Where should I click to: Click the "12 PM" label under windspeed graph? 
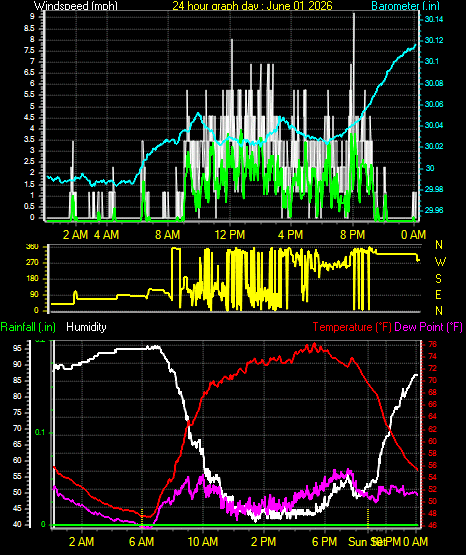click(x=230, y=234)
